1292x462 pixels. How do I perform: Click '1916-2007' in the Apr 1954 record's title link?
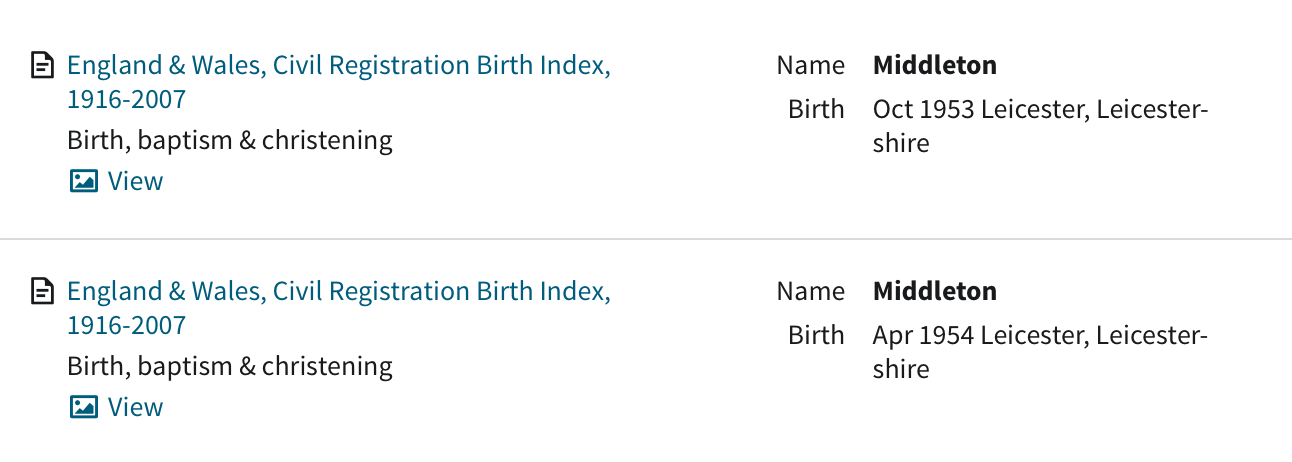[x=126, y=325]
